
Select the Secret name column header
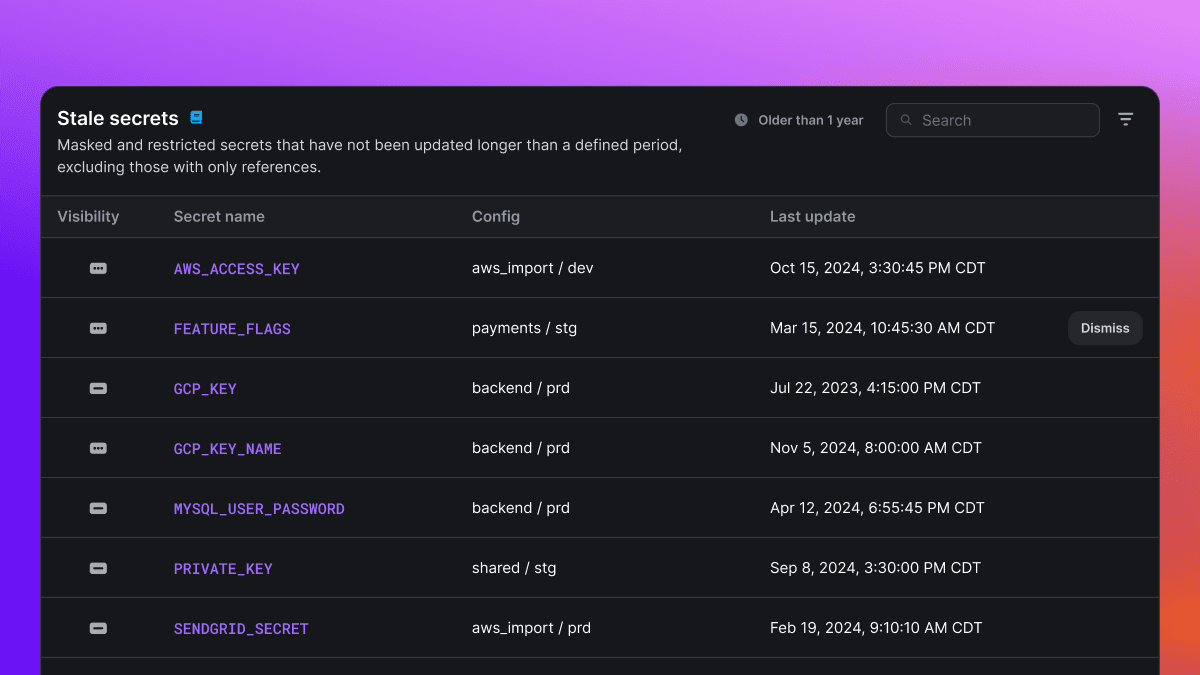pyautogui.click(x=219, y=216)
